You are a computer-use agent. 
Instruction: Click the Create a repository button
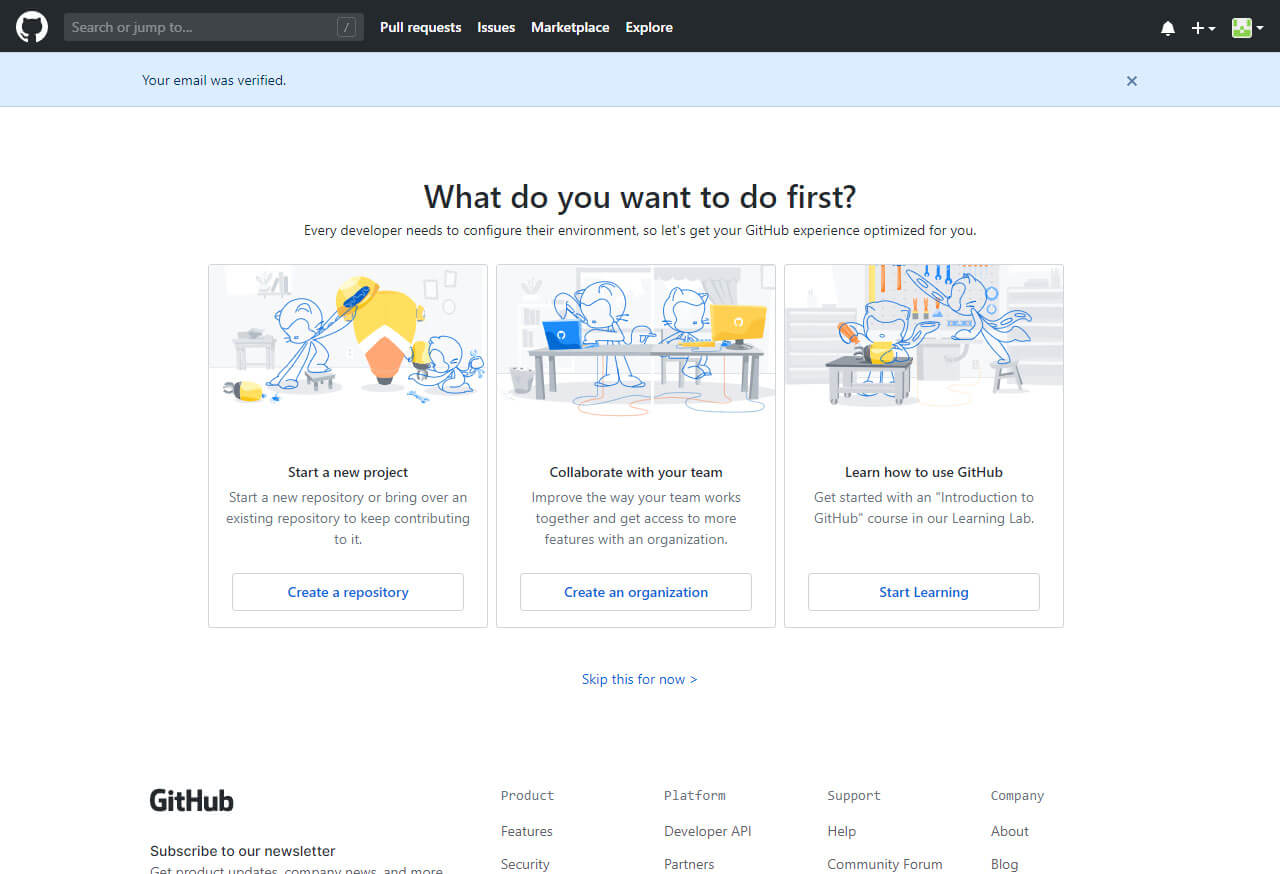[348, 592]
